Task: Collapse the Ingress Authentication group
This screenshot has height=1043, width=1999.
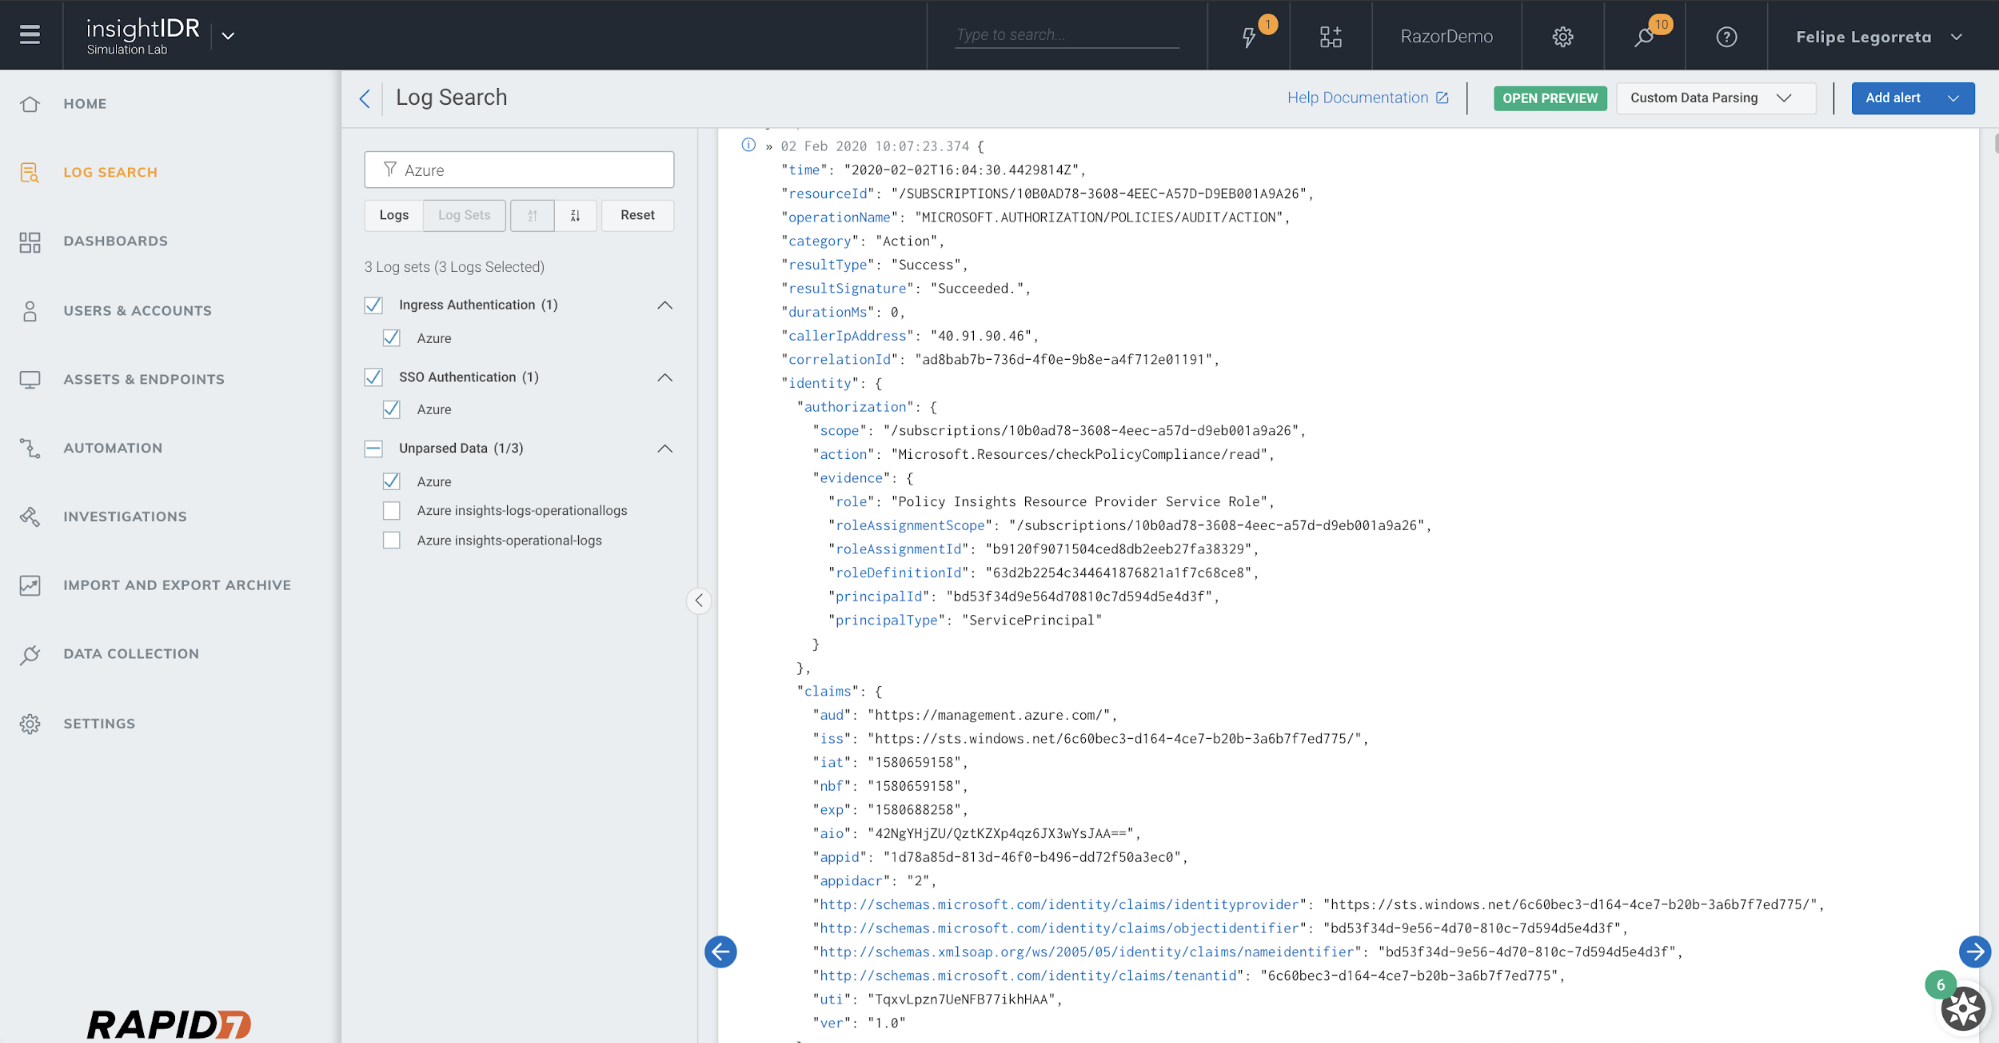Action: (x=665, y=305)
